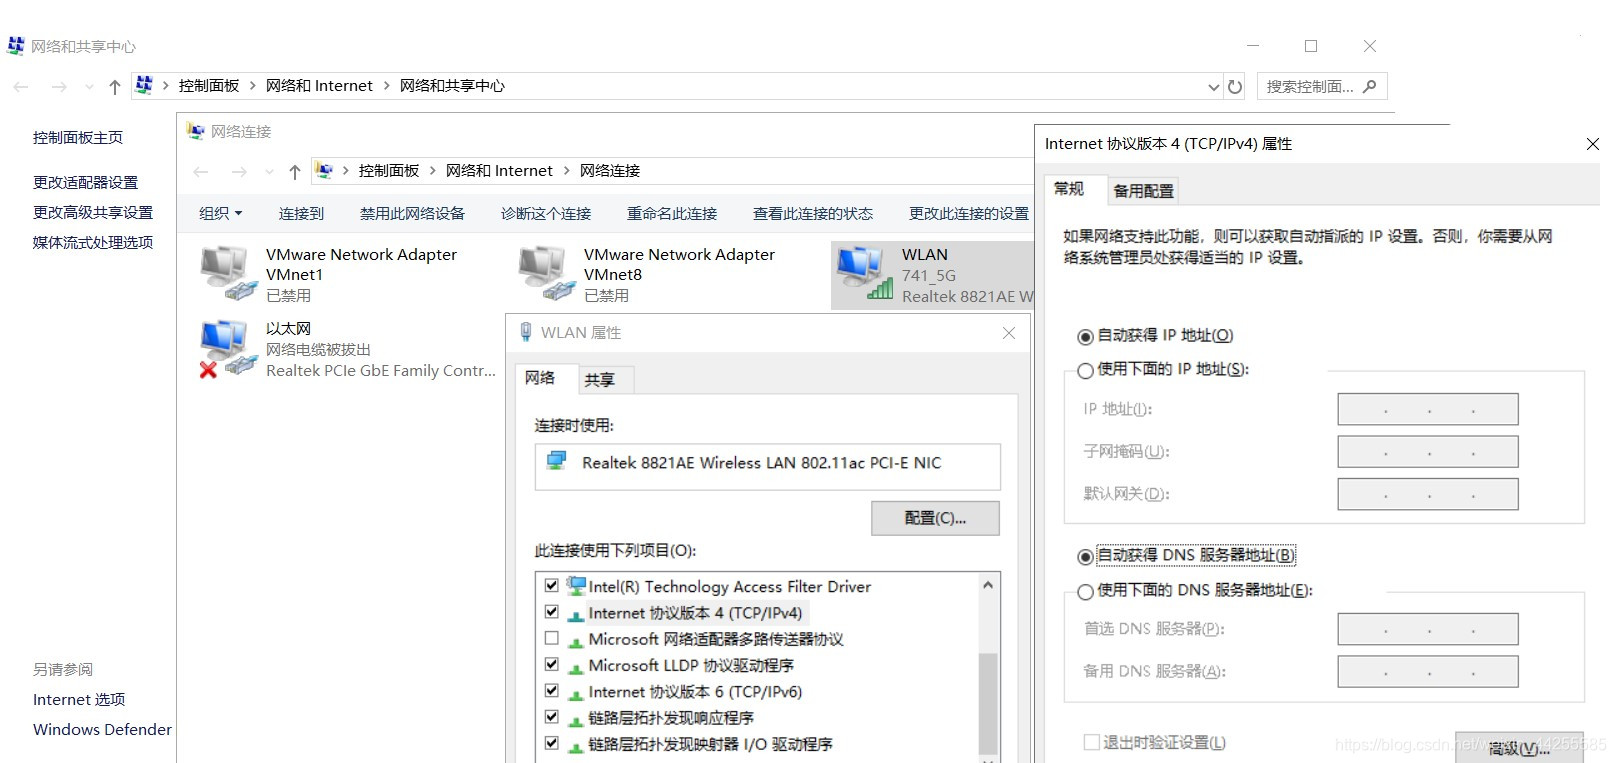Click the 高级(V)... button

(x=1519, y=748)
